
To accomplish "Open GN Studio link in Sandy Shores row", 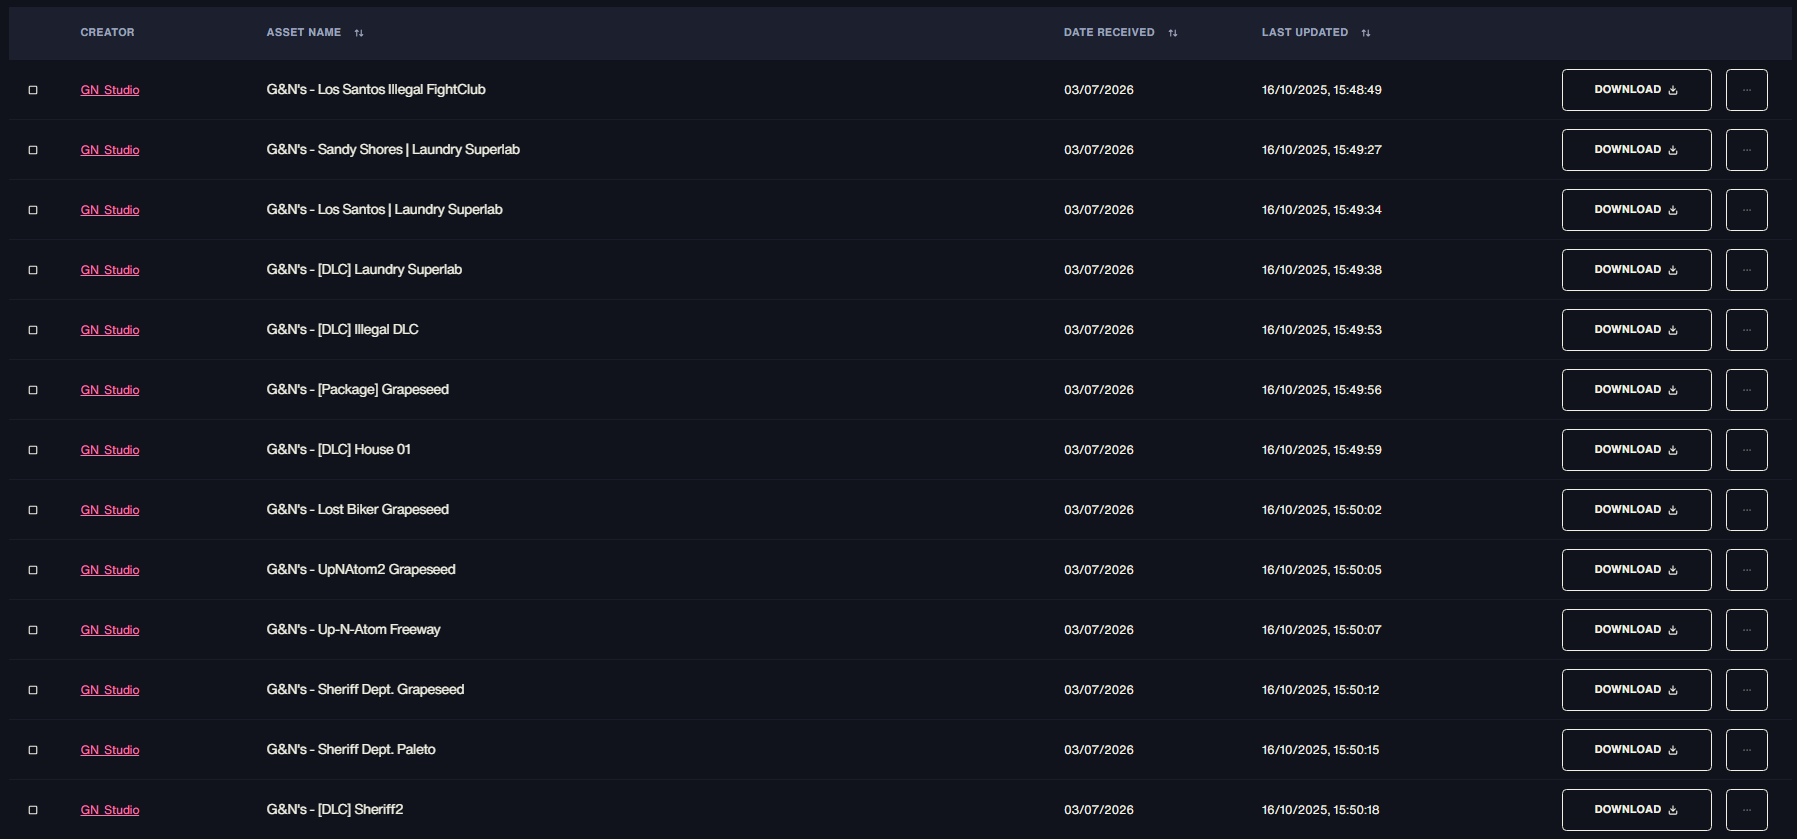I will coord(110,150).
